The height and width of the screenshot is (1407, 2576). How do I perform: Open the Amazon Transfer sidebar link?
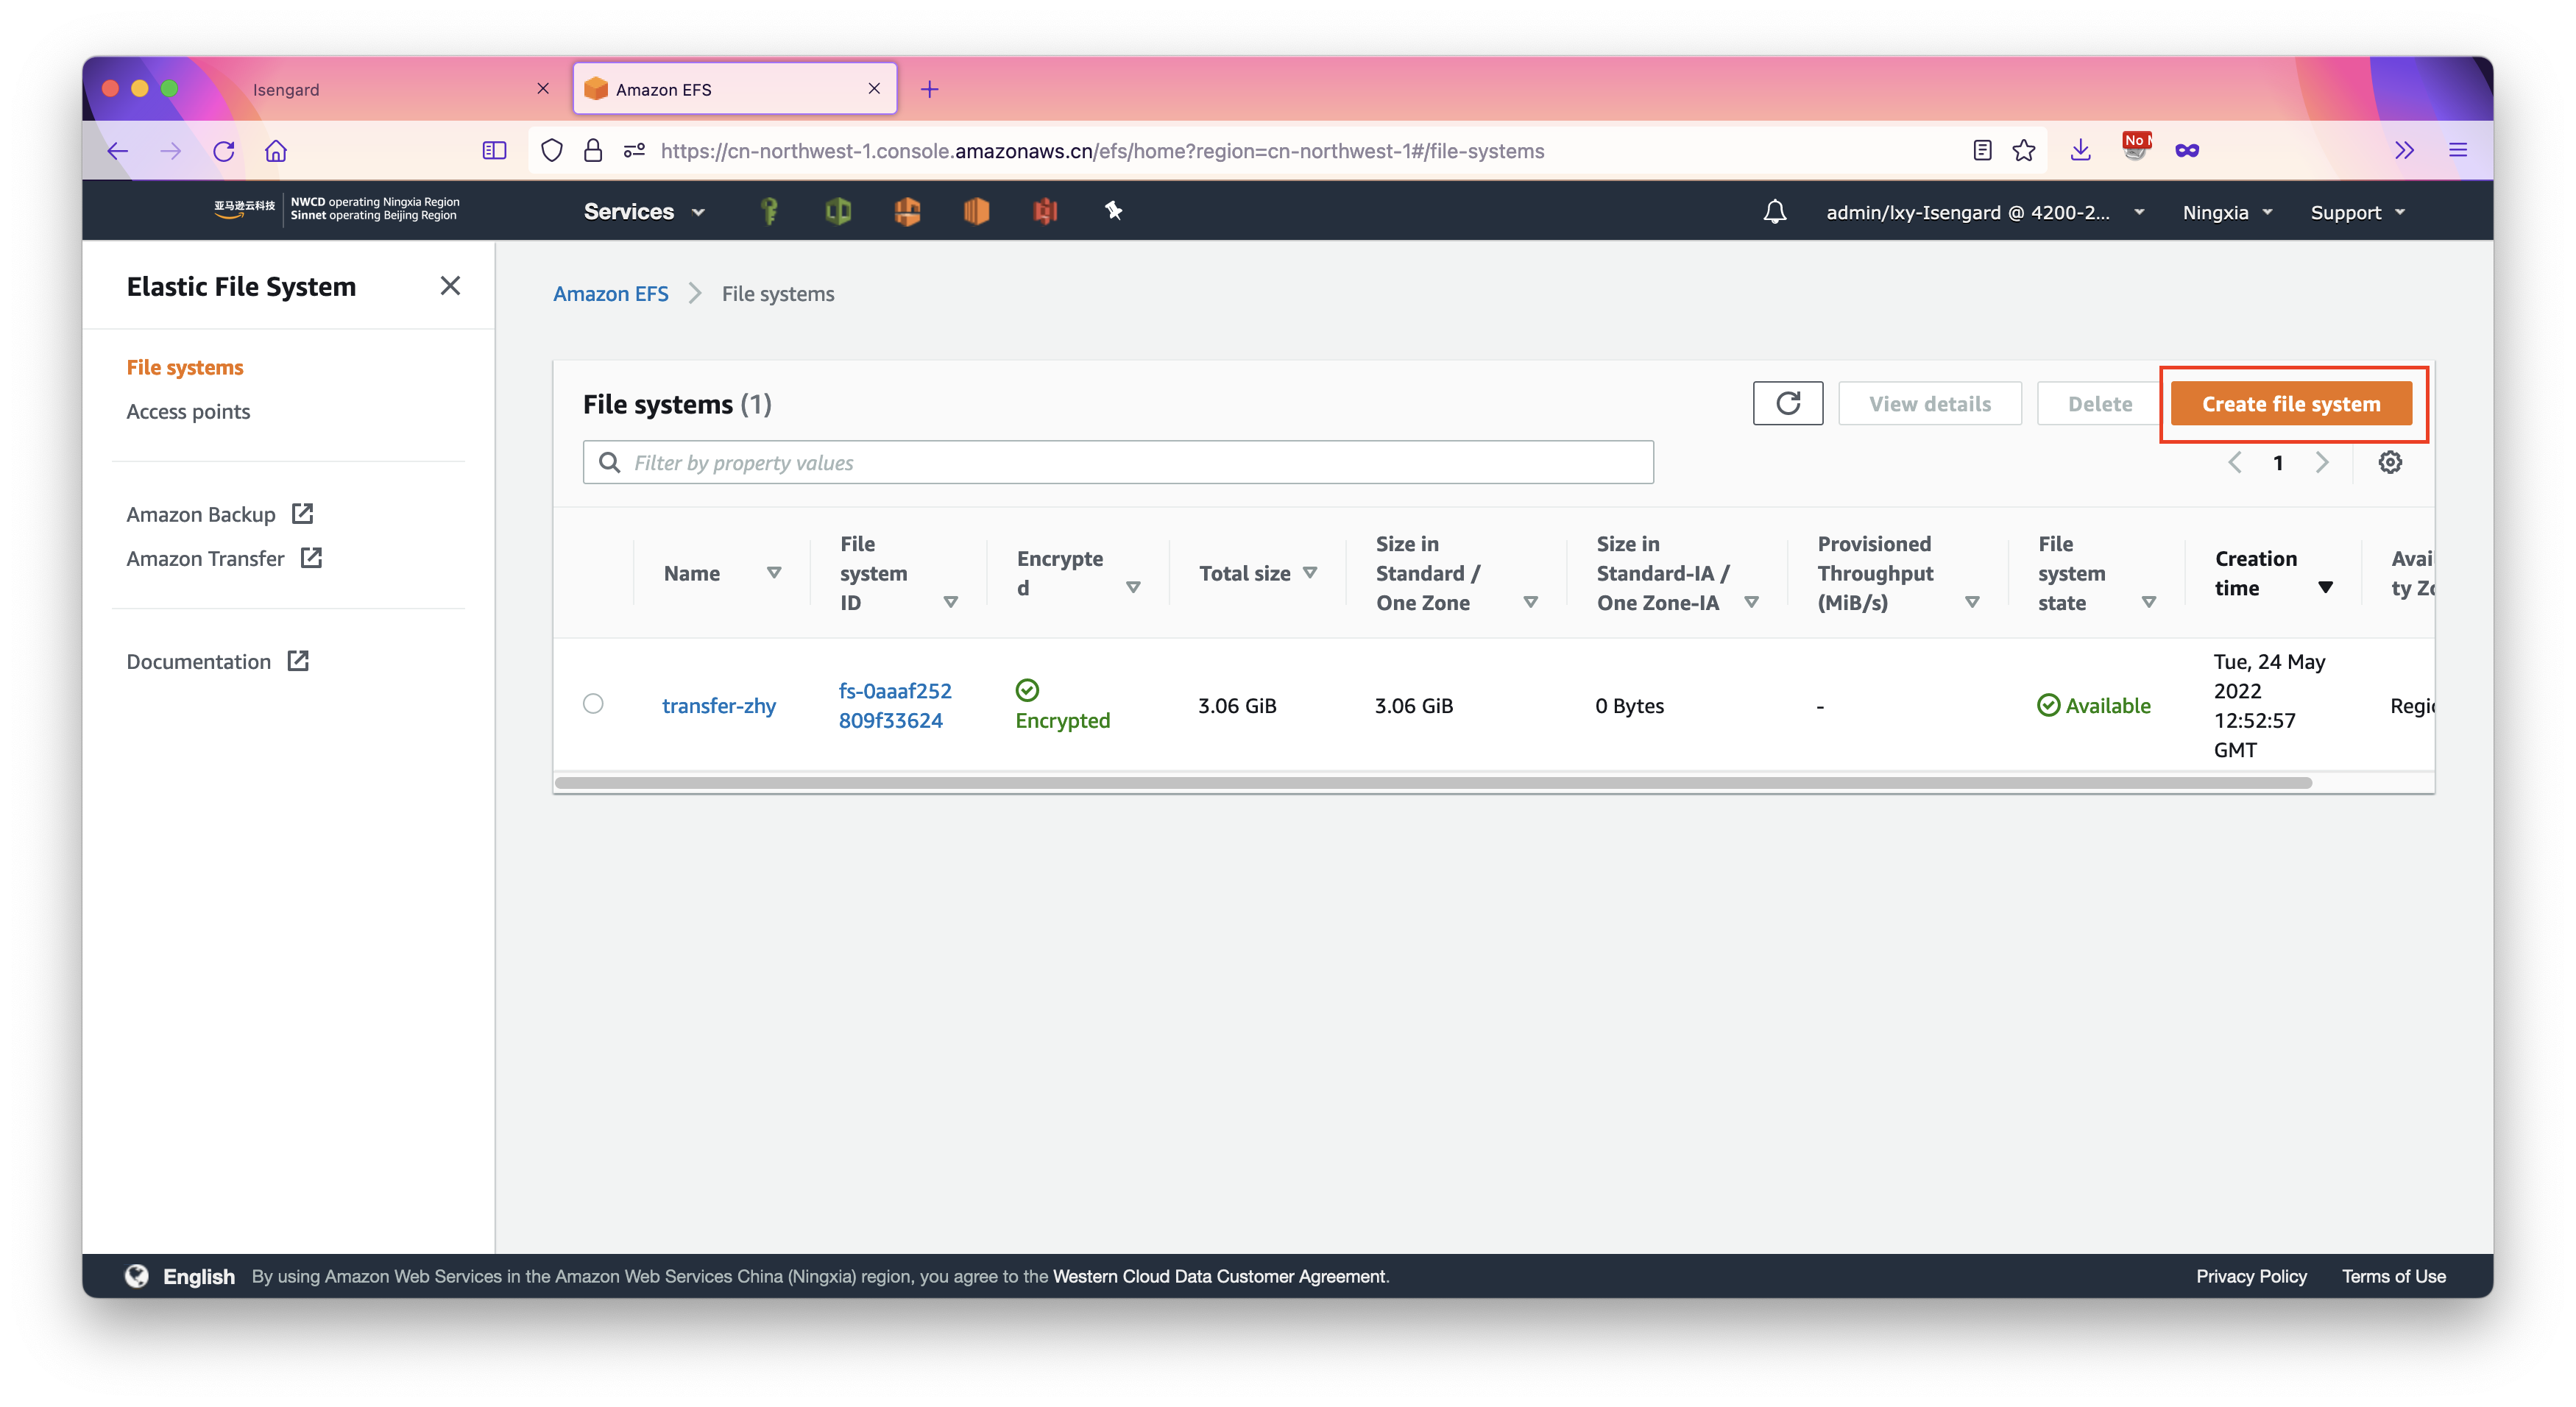pyautogui.click(x=223, y=558)
